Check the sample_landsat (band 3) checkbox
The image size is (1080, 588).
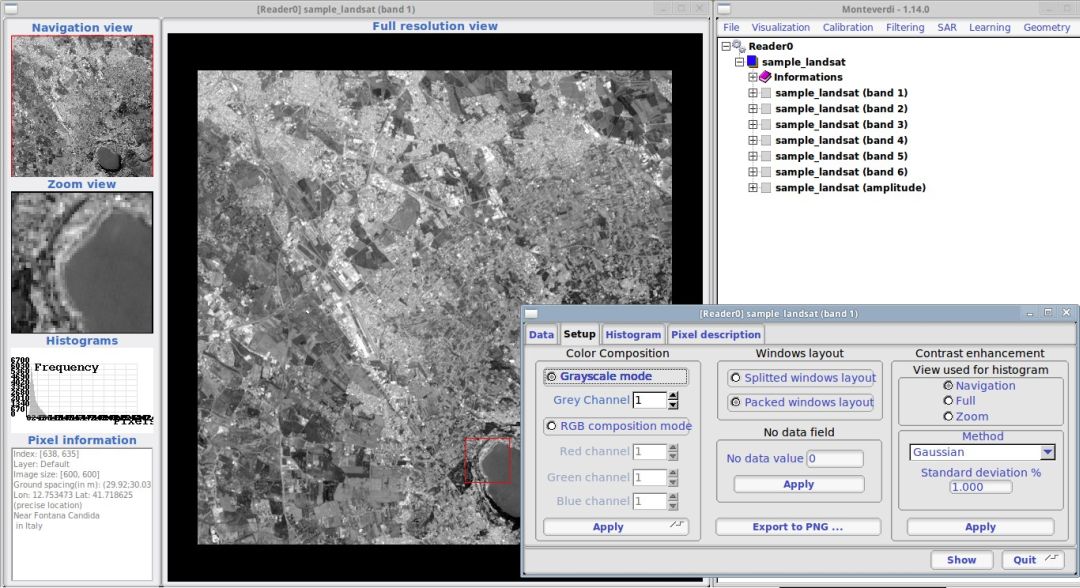tap(766, 124)
